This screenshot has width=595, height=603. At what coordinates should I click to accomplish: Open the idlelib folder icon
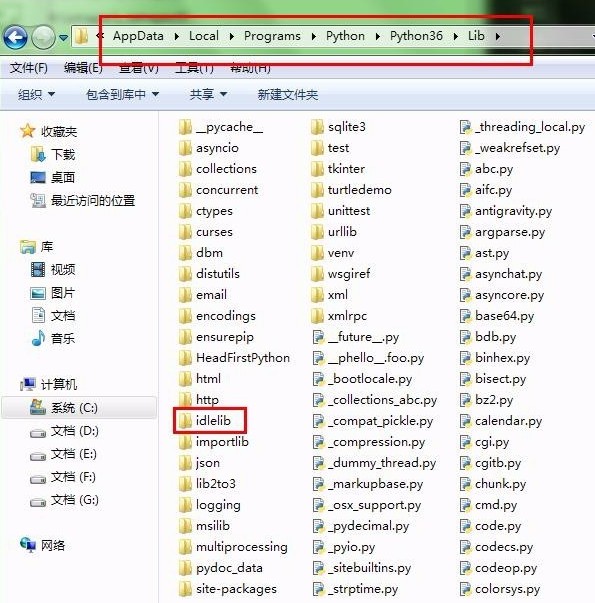click(185, 421)
